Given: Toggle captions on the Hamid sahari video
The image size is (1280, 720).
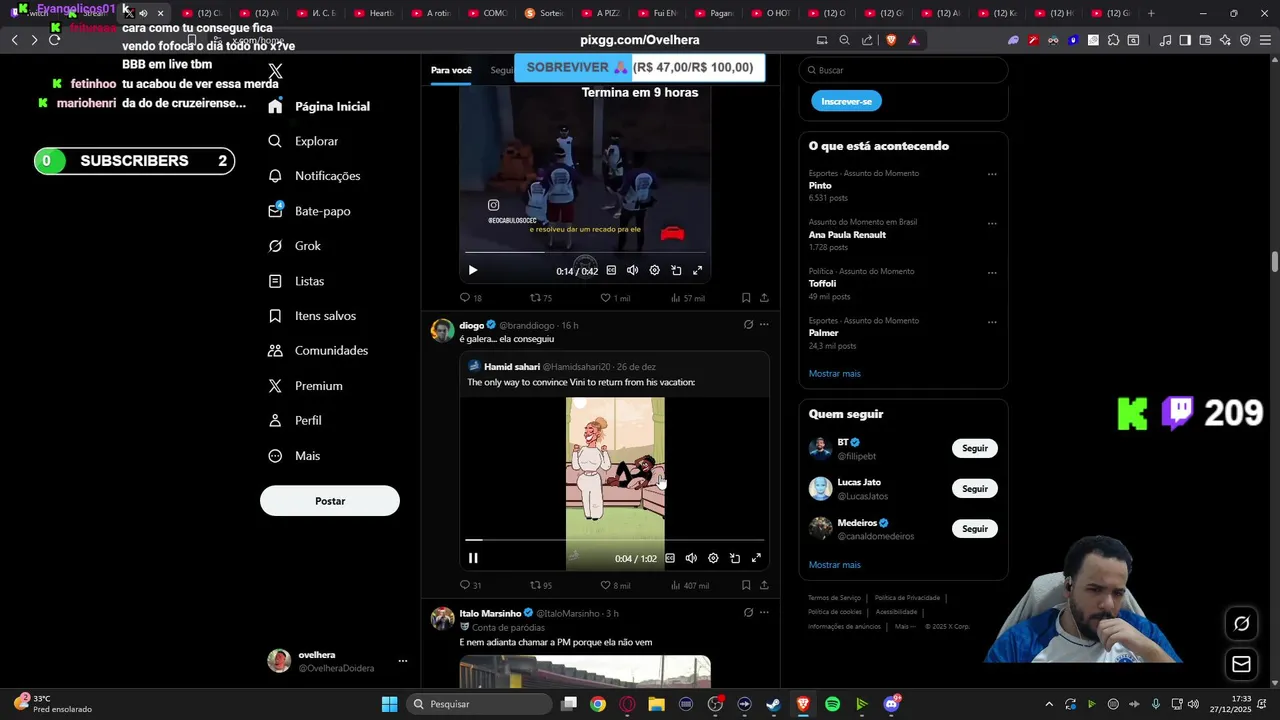Looking at the screenshot, I should pyautogui.click(x=670, y=558).
